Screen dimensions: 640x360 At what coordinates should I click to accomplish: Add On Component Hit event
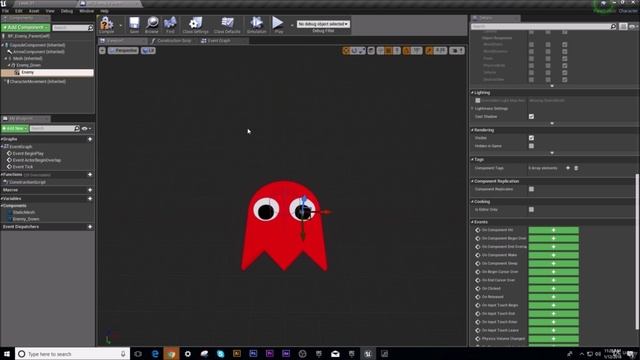point(553,230)
